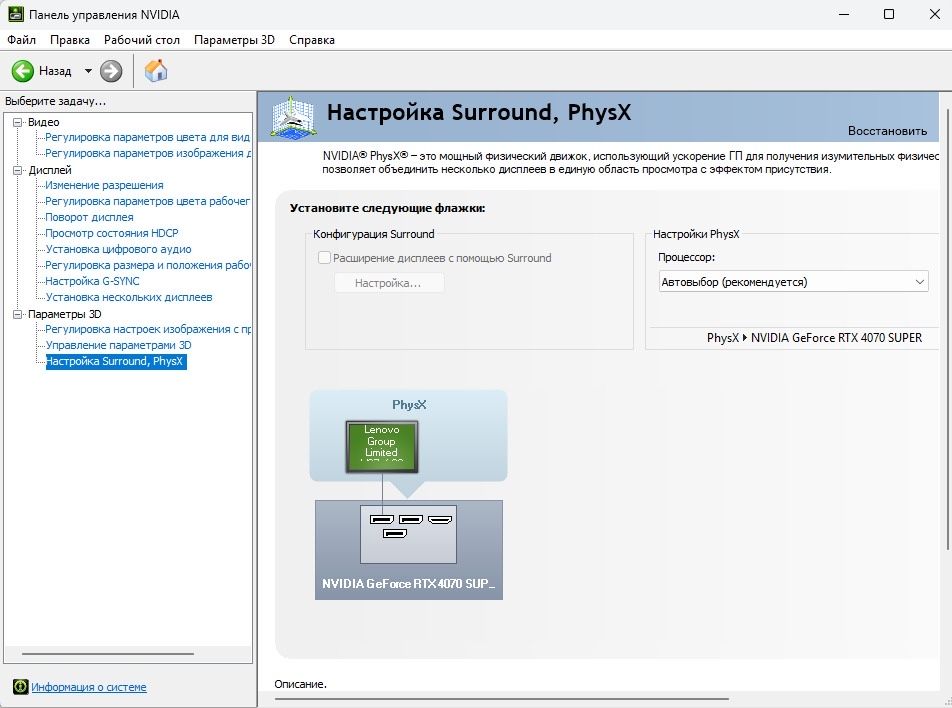Viewport: 952px width, 708px height.
Task: Open the Back history dropdown arrow
Action: coord(88,71)
